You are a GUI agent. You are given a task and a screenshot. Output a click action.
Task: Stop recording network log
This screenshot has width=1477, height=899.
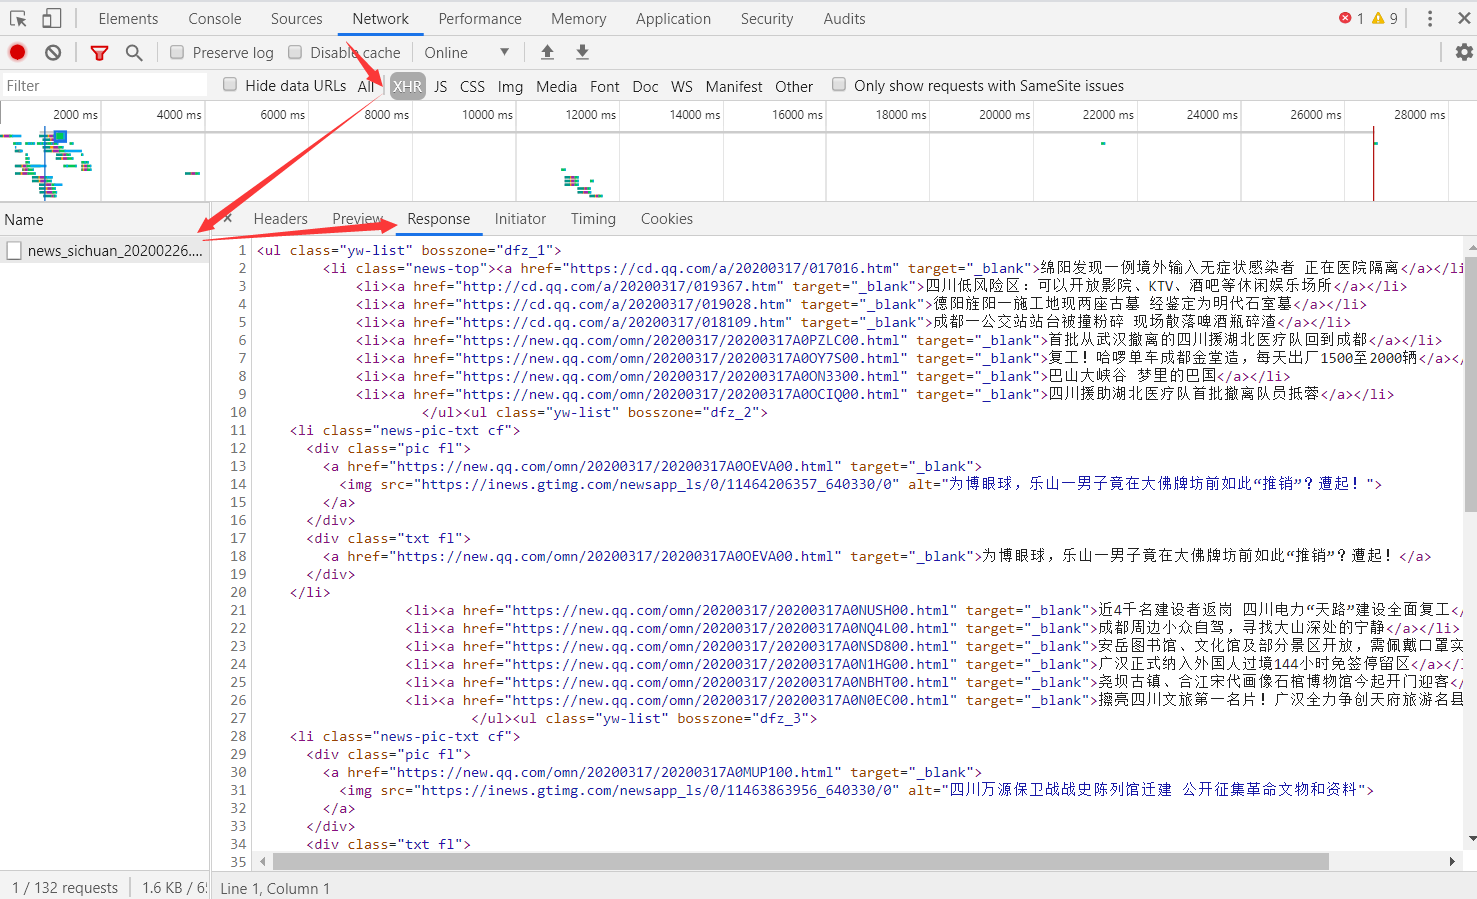pos(18,53)
